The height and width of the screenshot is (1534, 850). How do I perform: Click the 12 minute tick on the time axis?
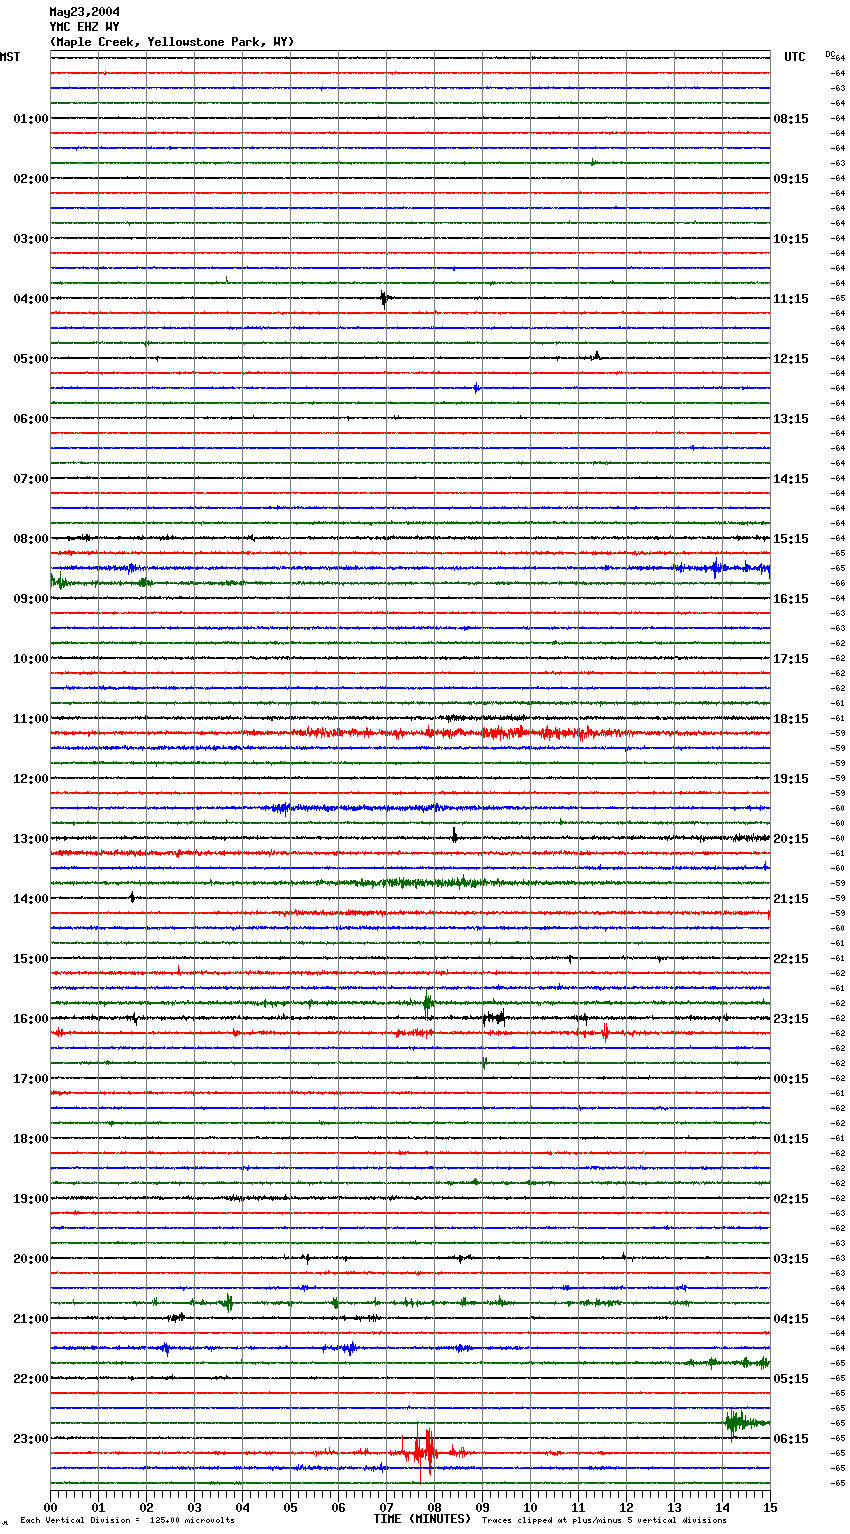click(x=626, y=1507)
